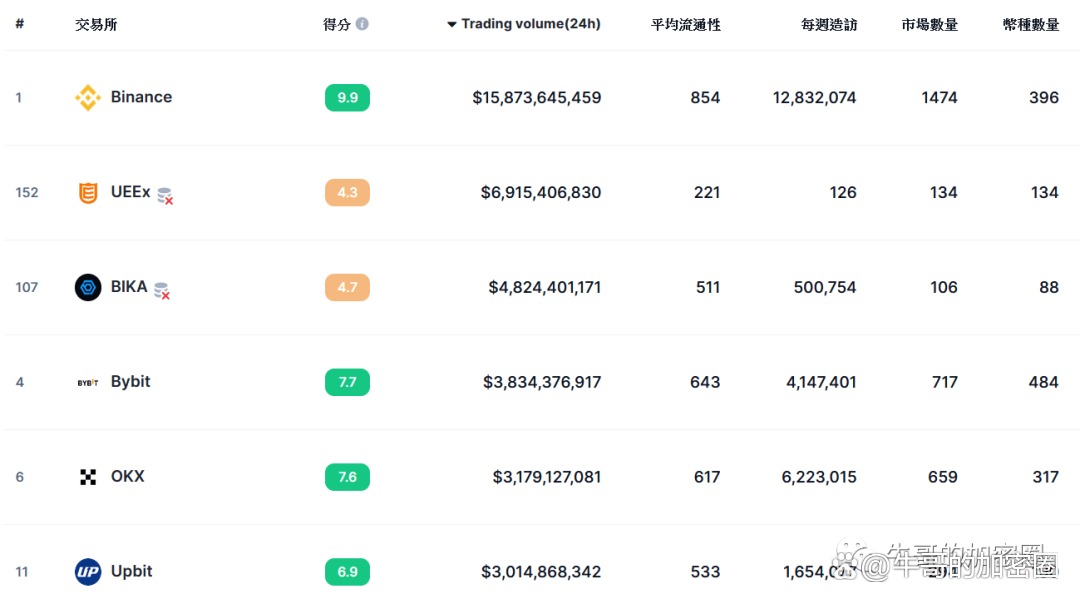The height and width of the screenshot is (604, 1080).
Task: Click the 4.7 score badge for BIKA
Action: 347,287
